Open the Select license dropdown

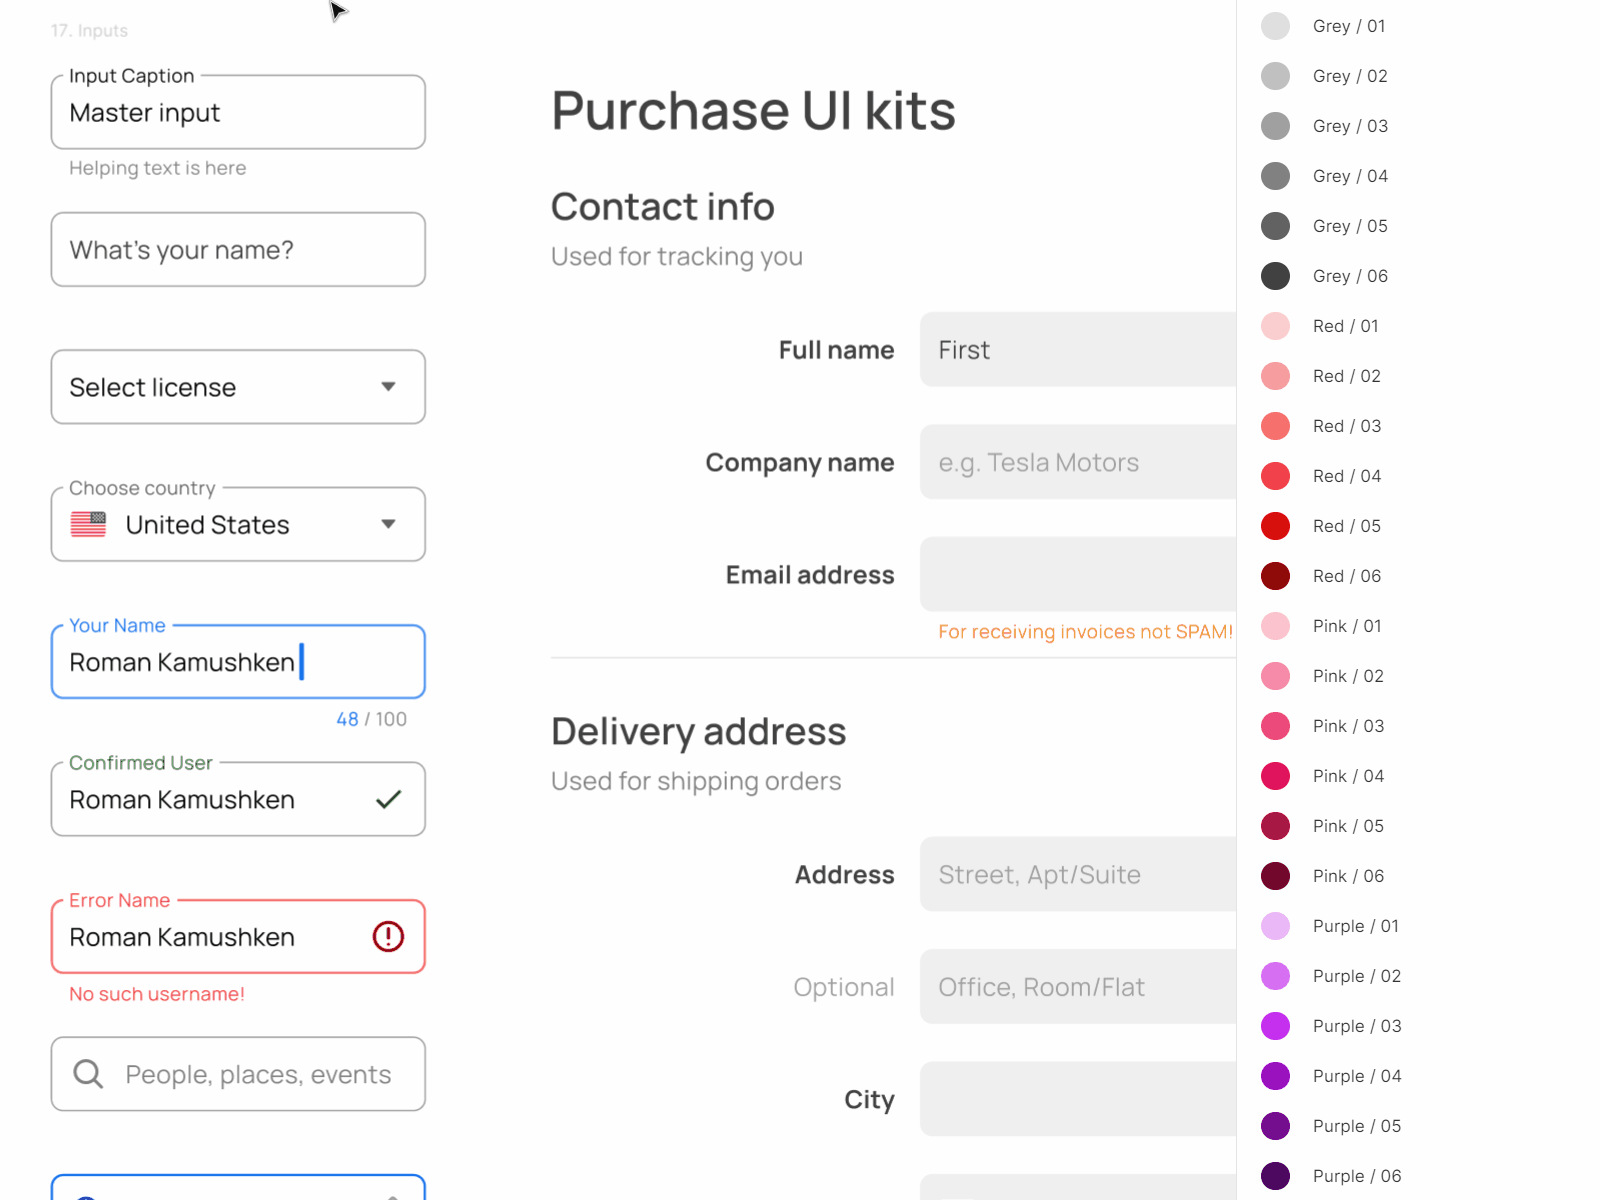point(237,387)
